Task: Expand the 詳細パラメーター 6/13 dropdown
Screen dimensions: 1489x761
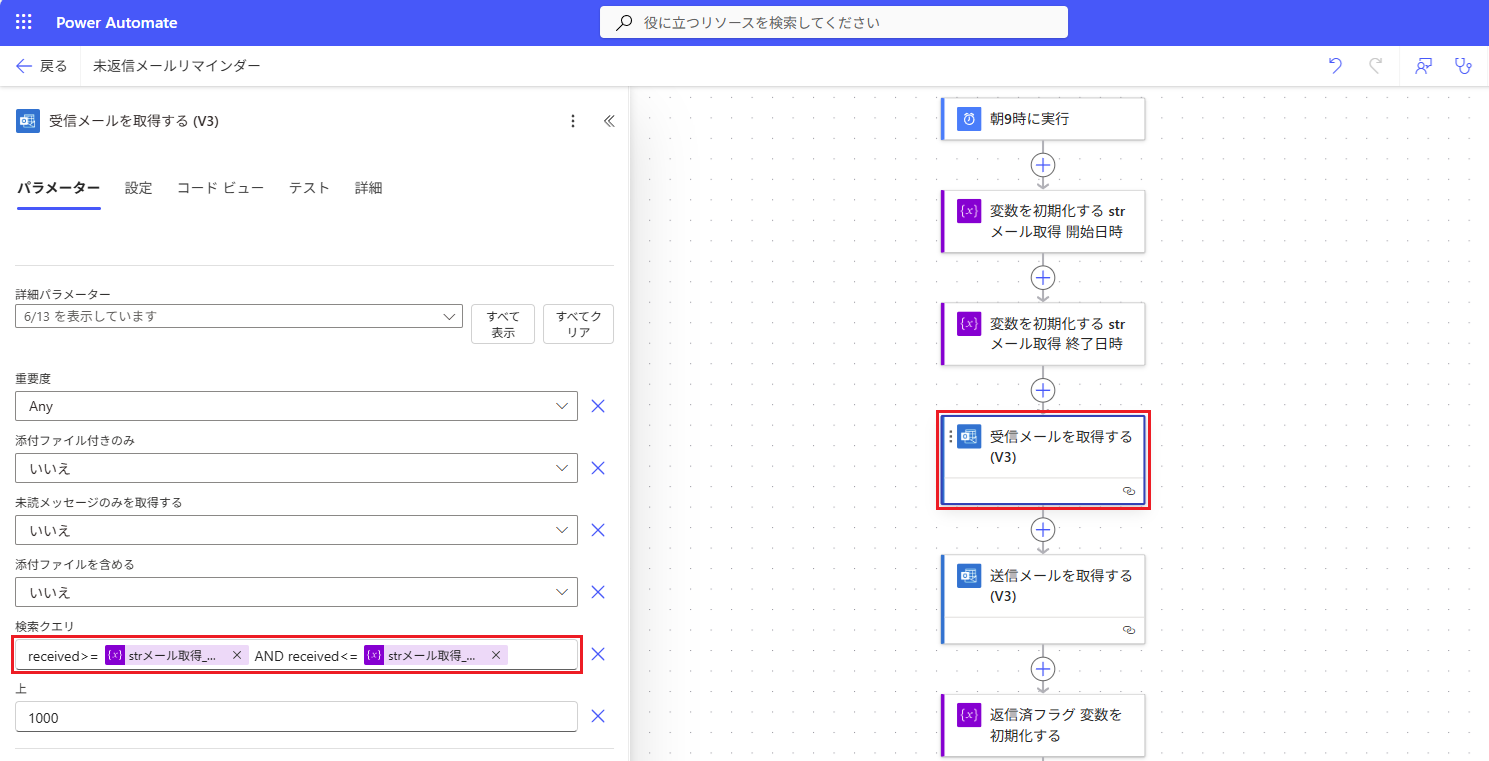Action: point(239,316)
